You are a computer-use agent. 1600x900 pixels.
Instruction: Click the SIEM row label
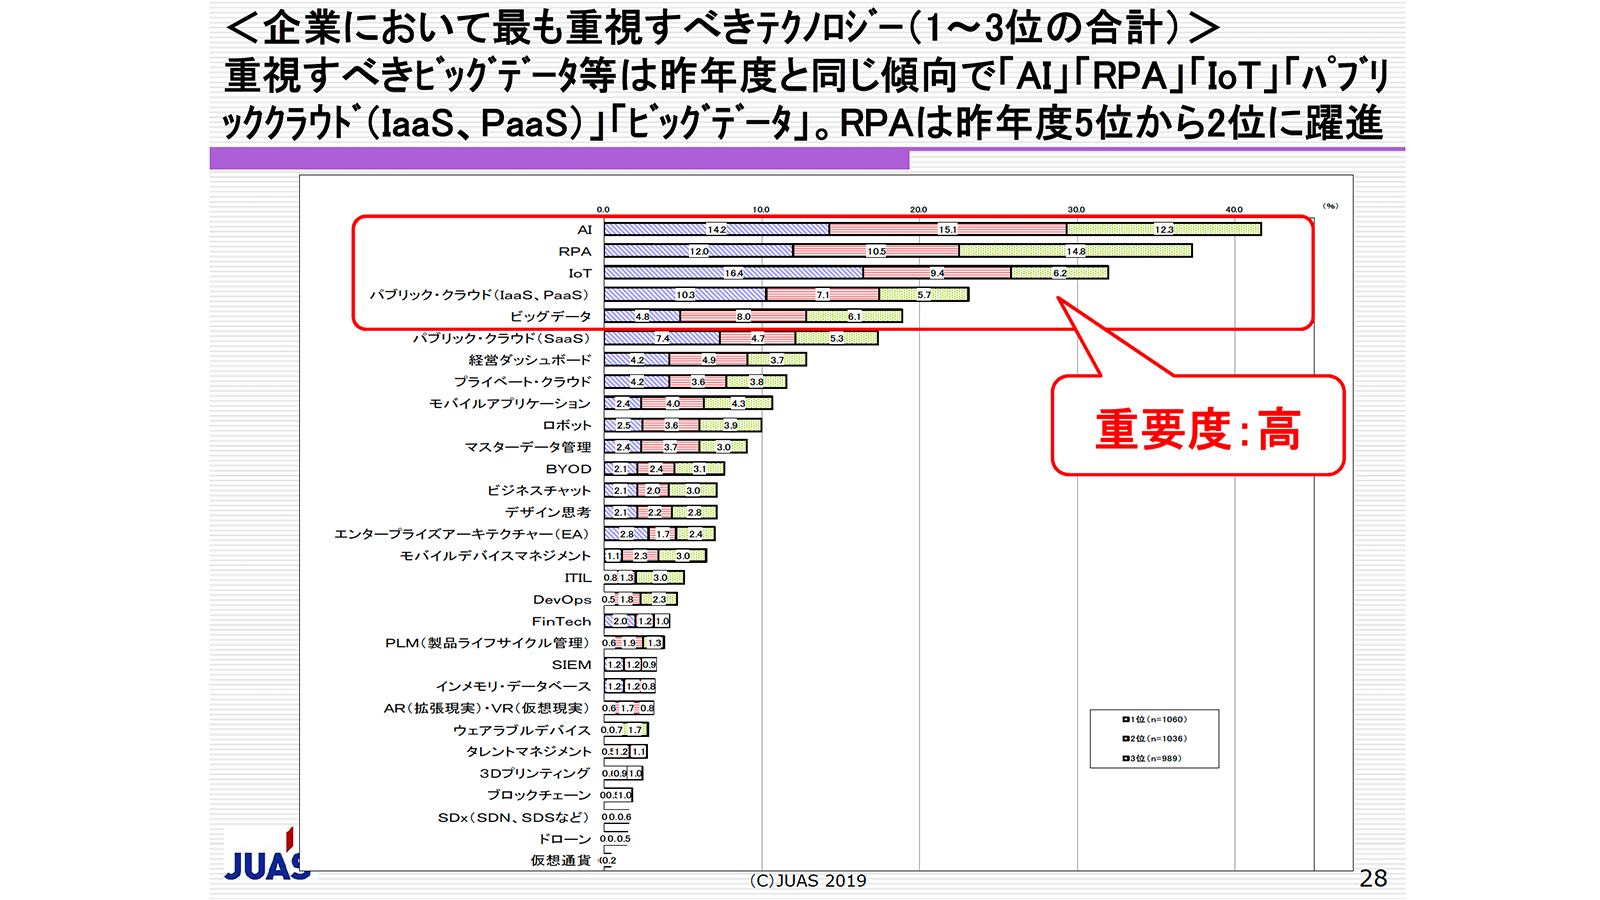572,665
